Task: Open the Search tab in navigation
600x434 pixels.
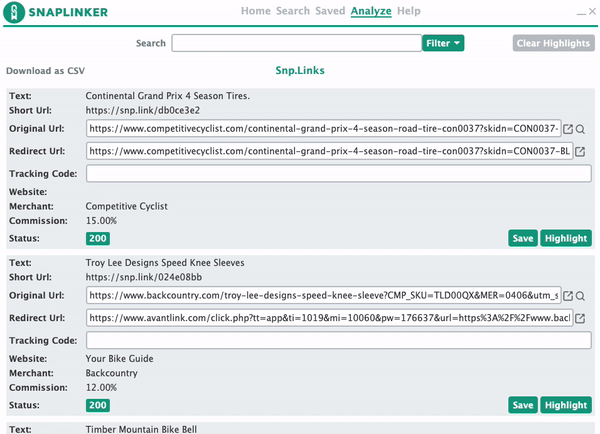Action: (293, 11)
